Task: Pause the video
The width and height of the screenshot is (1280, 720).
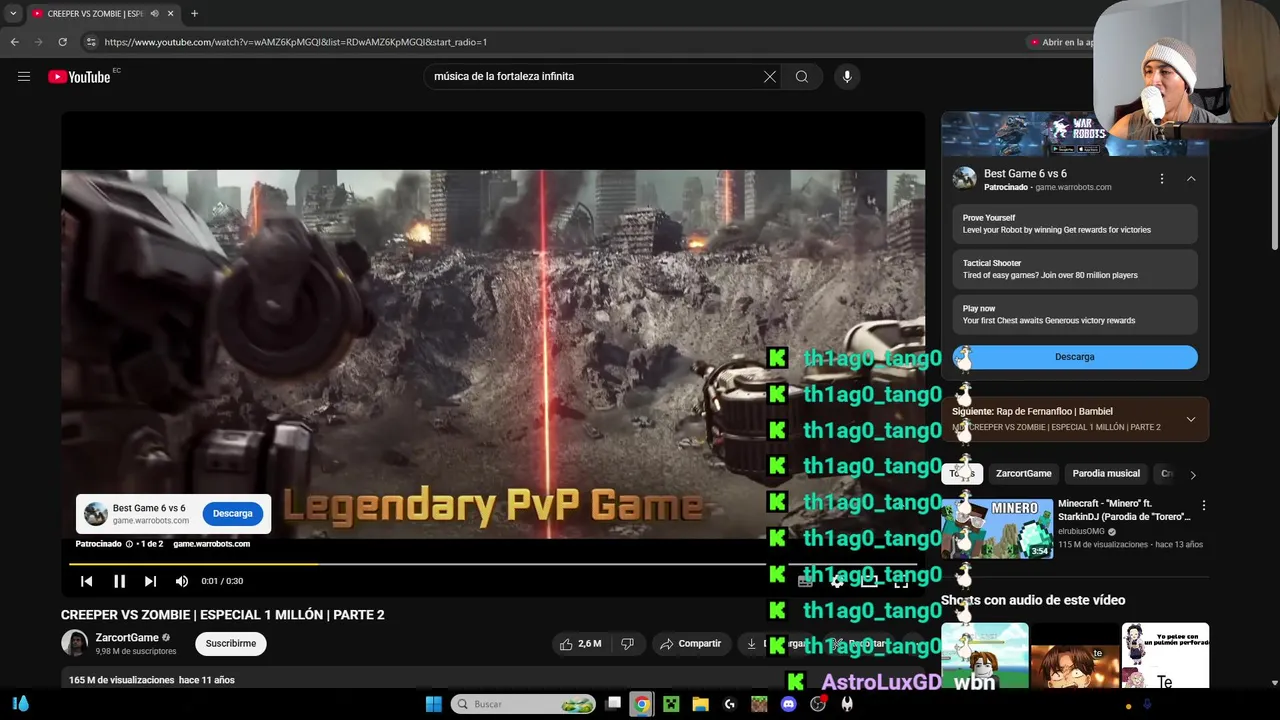Action: (x=119, y=581)
